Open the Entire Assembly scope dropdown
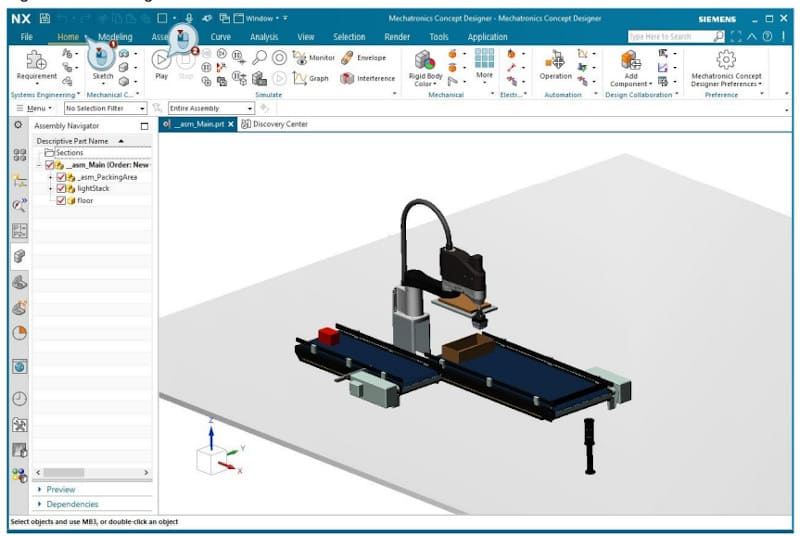This screenshot has height=536, width=800. coord(210,108)
